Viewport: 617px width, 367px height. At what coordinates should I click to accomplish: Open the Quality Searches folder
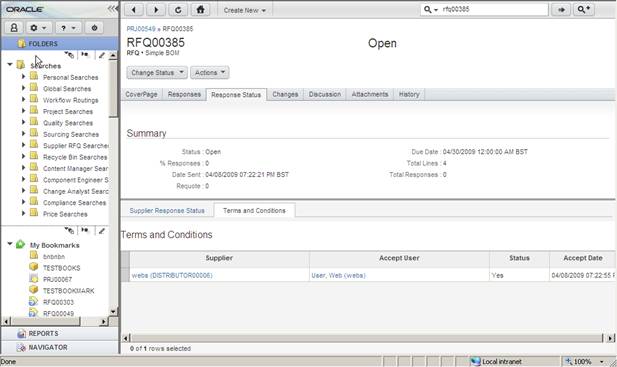tap(68, 123)
